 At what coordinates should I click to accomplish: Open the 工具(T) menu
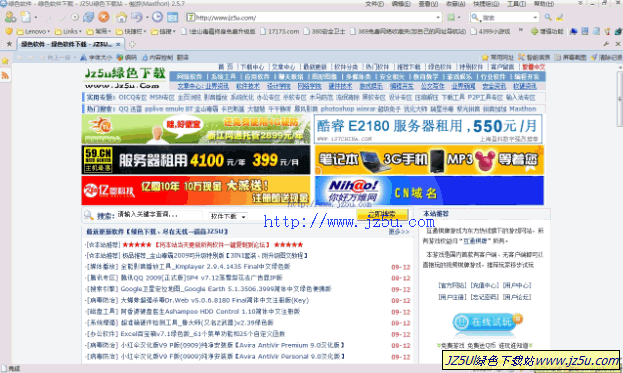pyautogui.click(x=516, y=4)
